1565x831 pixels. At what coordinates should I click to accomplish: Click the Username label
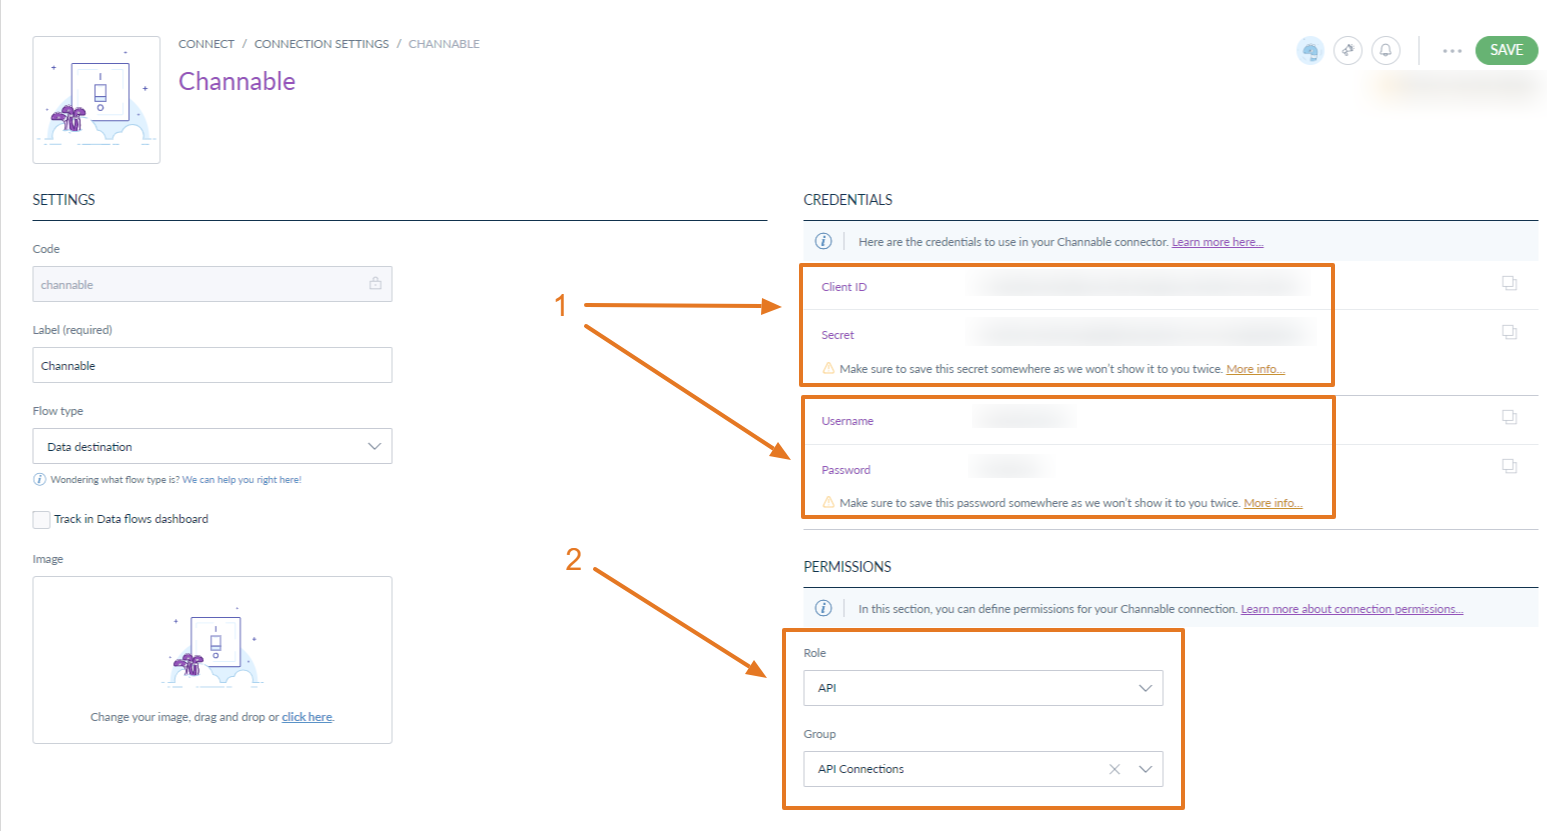(847, 421)
